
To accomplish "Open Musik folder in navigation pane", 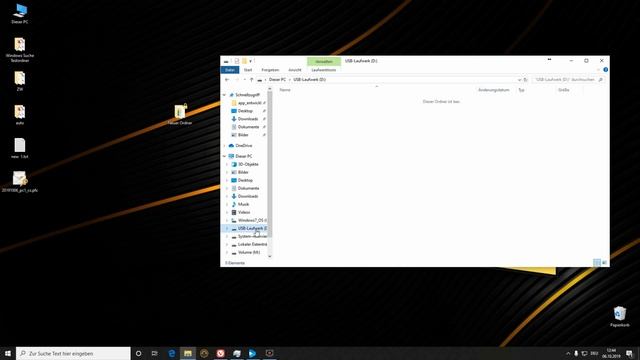I will coord(243,204).
